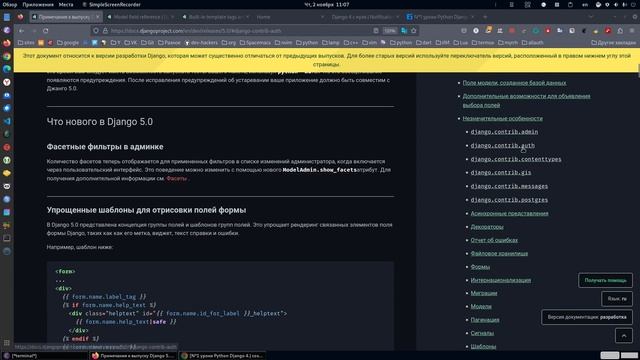
Task: Open the 'python' bookmarks folder after 'nvim'
Action: tap(307, 42)
